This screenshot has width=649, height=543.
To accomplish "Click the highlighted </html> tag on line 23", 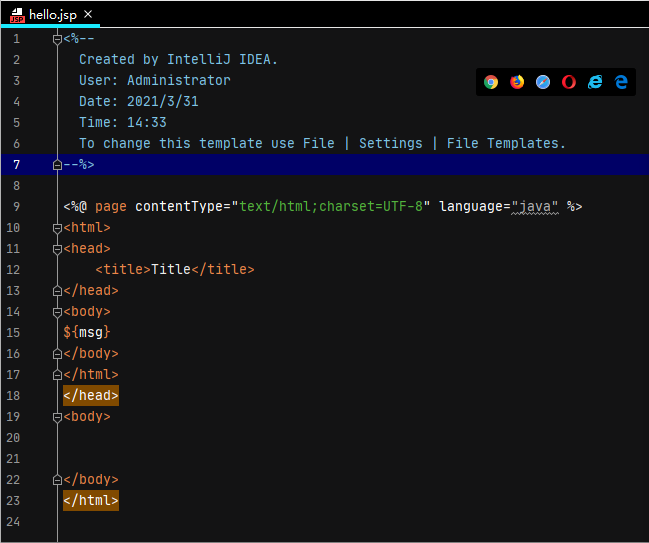I will [91, 501].
